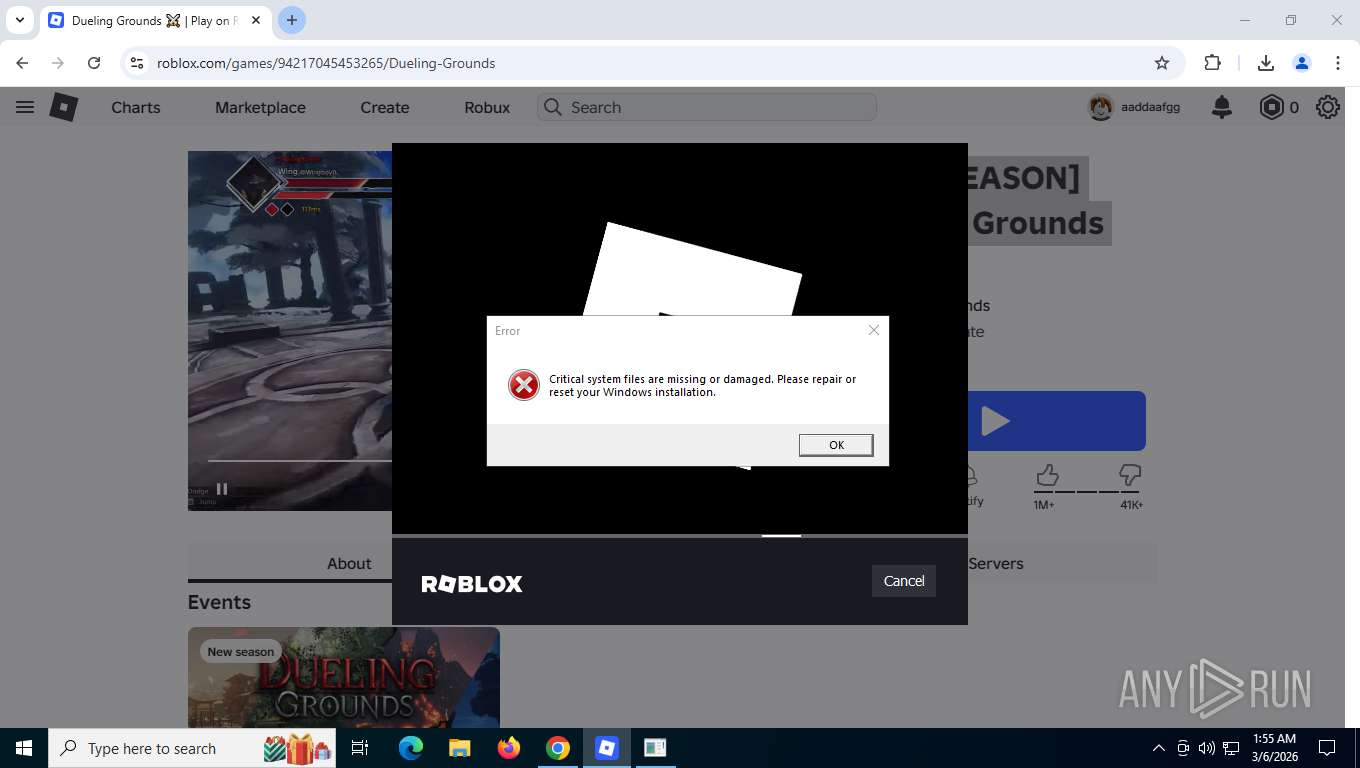The height and width of the screenshot is (768, 1360).
Task: Open the volume control in the tray
Action: pyautogui.click(x=1207, y=748)
